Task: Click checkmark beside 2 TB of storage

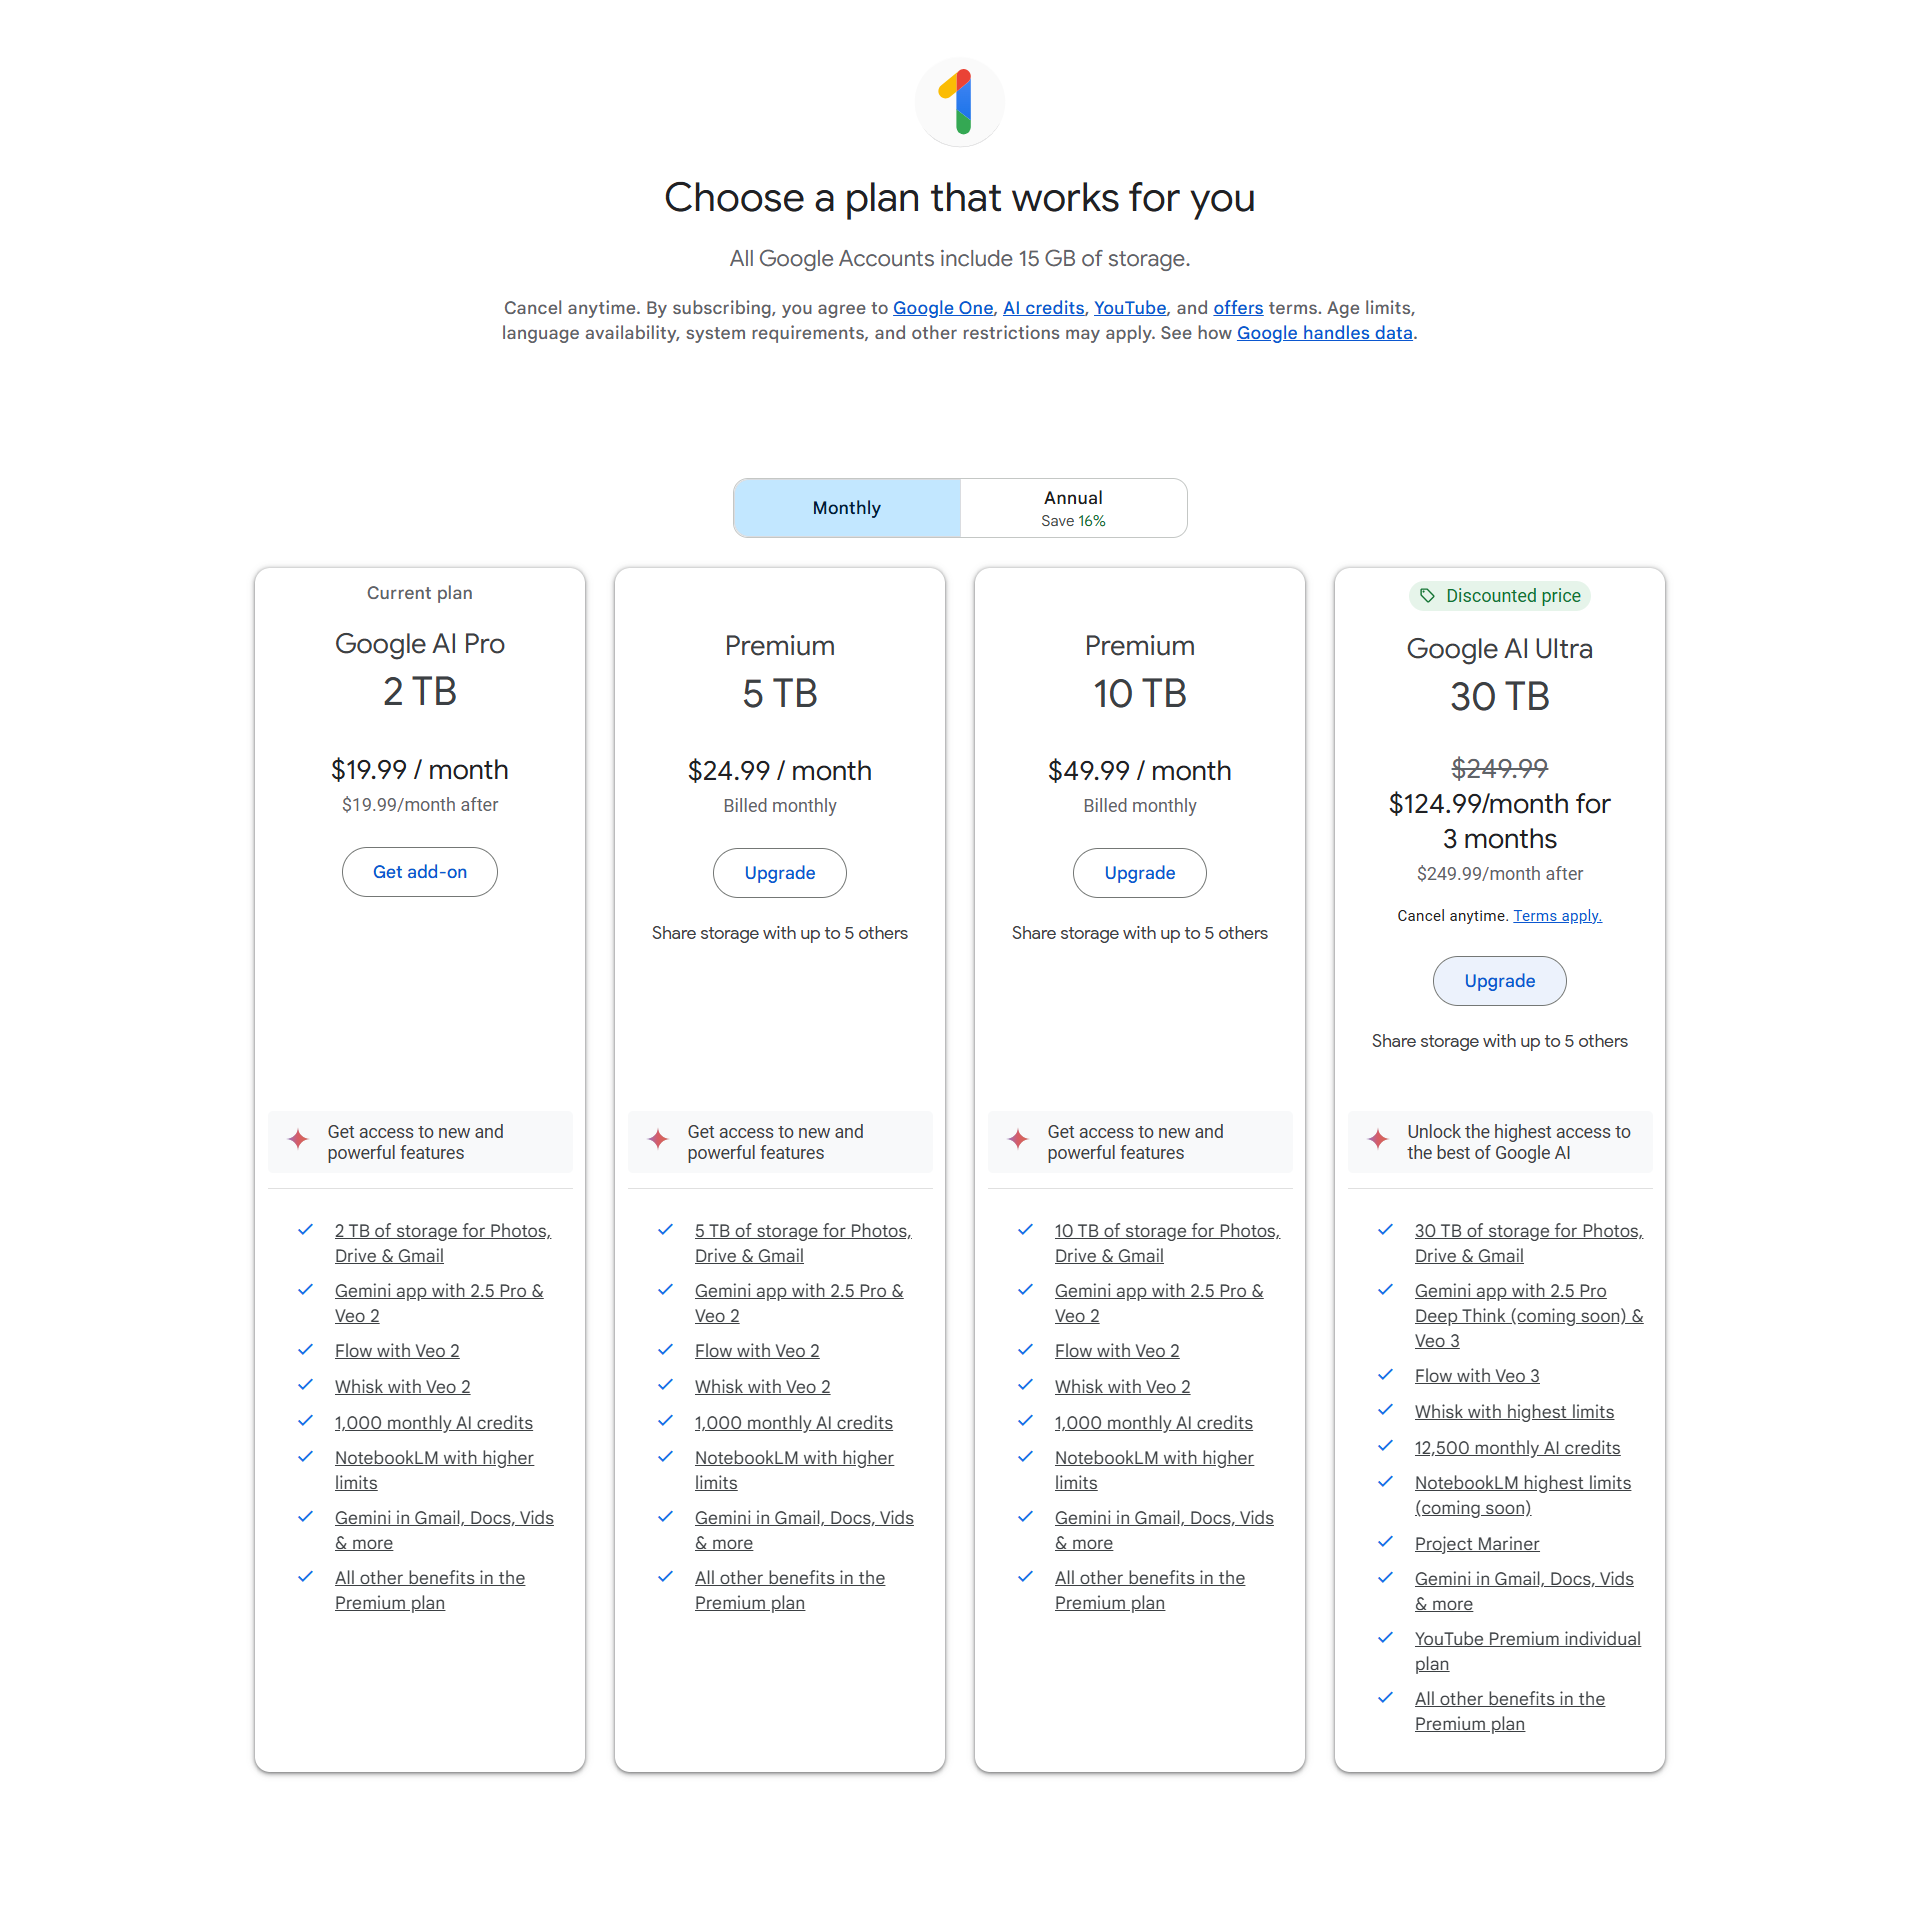Action: coord(306,1230)
